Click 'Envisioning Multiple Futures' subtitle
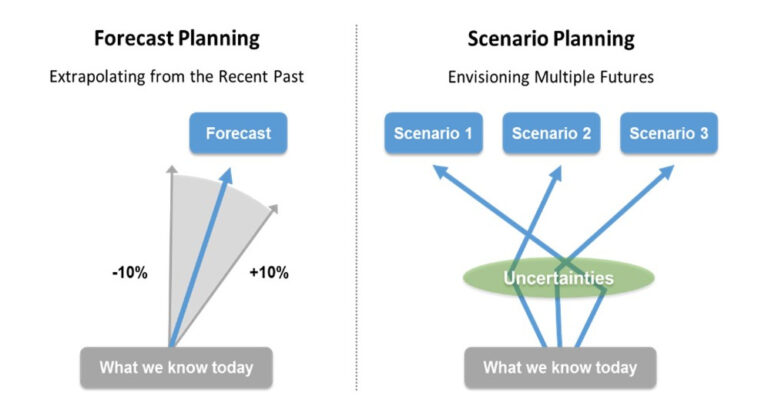Image resolution: width=768 pixels, height=410 pixels. pos(551,77)
